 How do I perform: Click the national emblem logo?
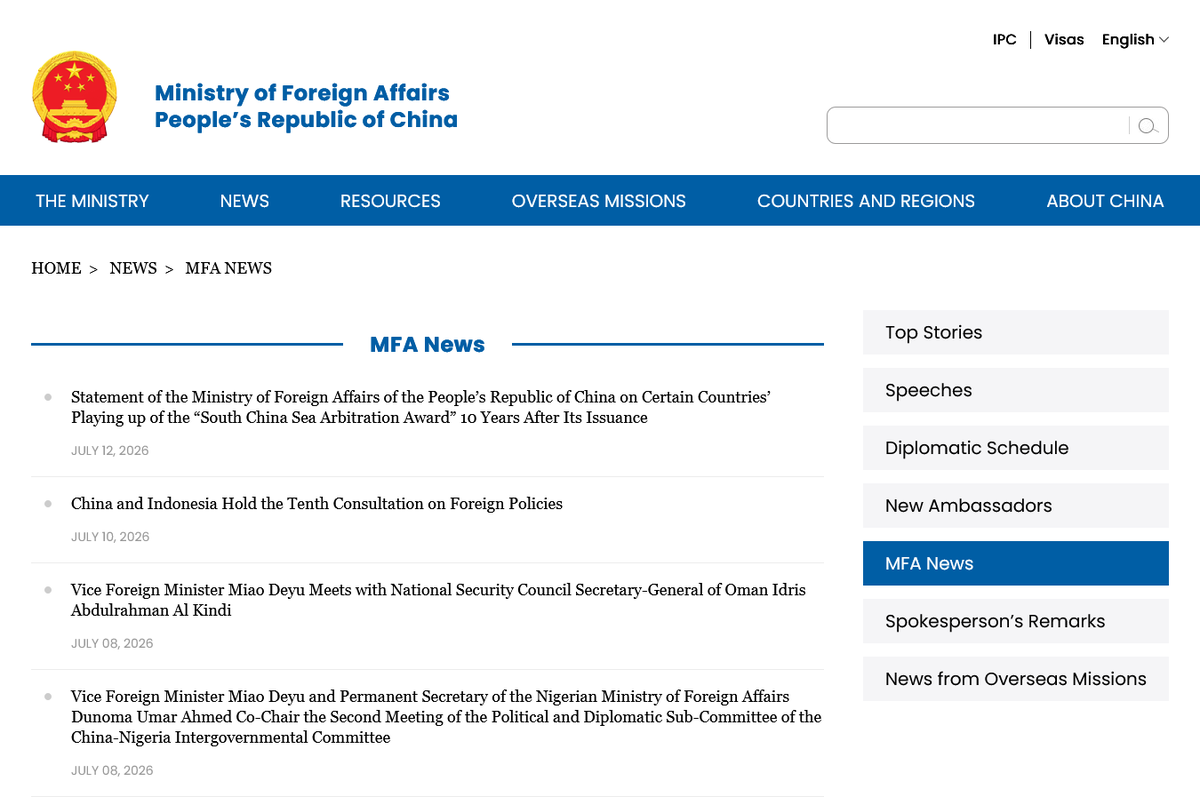click(x=75, y=98)
